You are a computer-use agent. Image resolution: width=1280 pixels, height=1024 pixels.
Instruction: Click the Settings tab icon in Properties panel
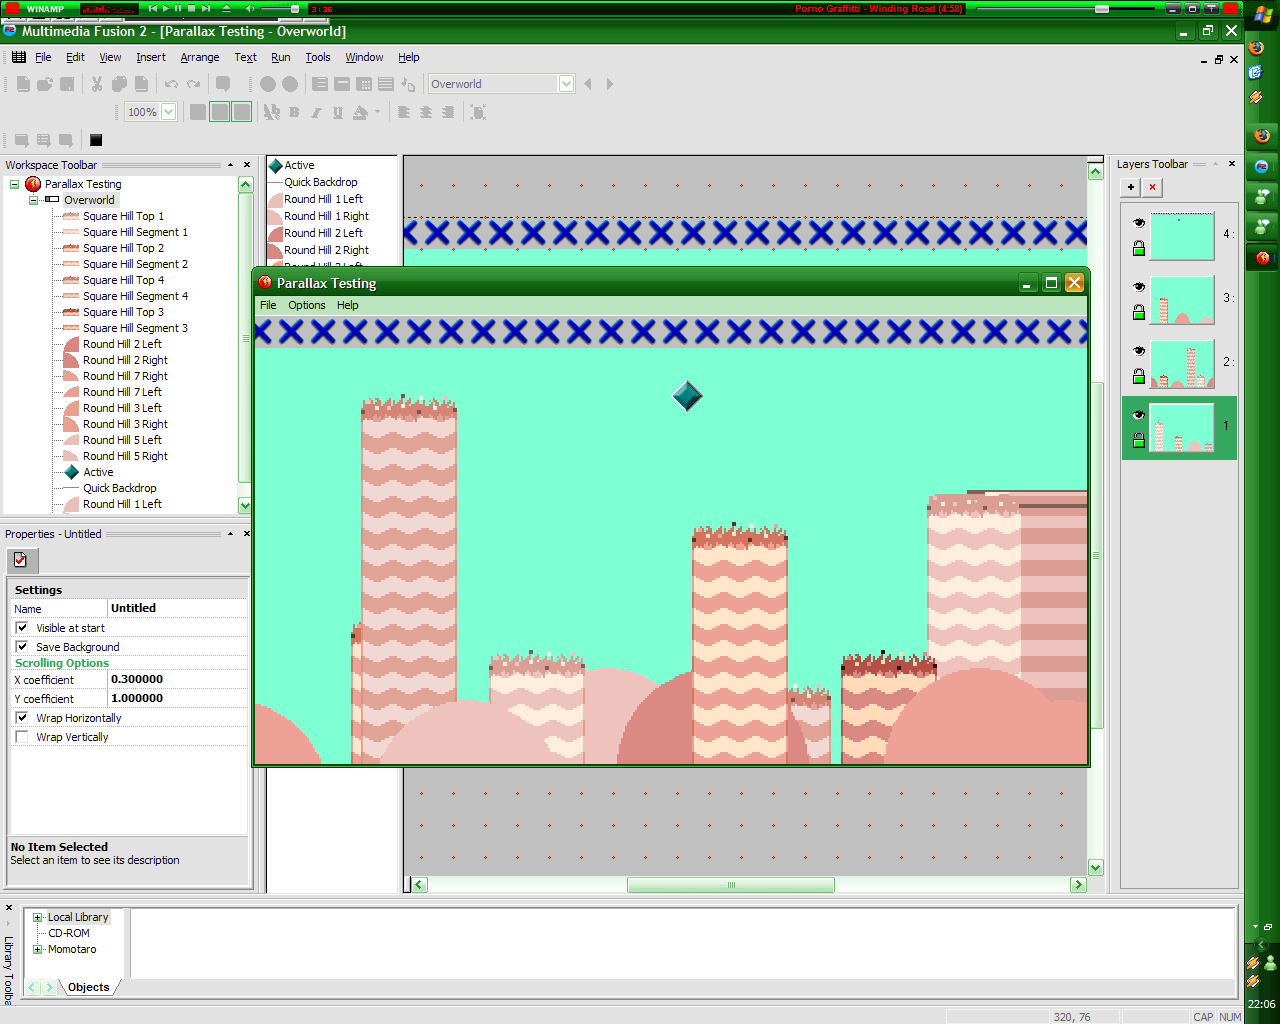[x=21, y=560]
